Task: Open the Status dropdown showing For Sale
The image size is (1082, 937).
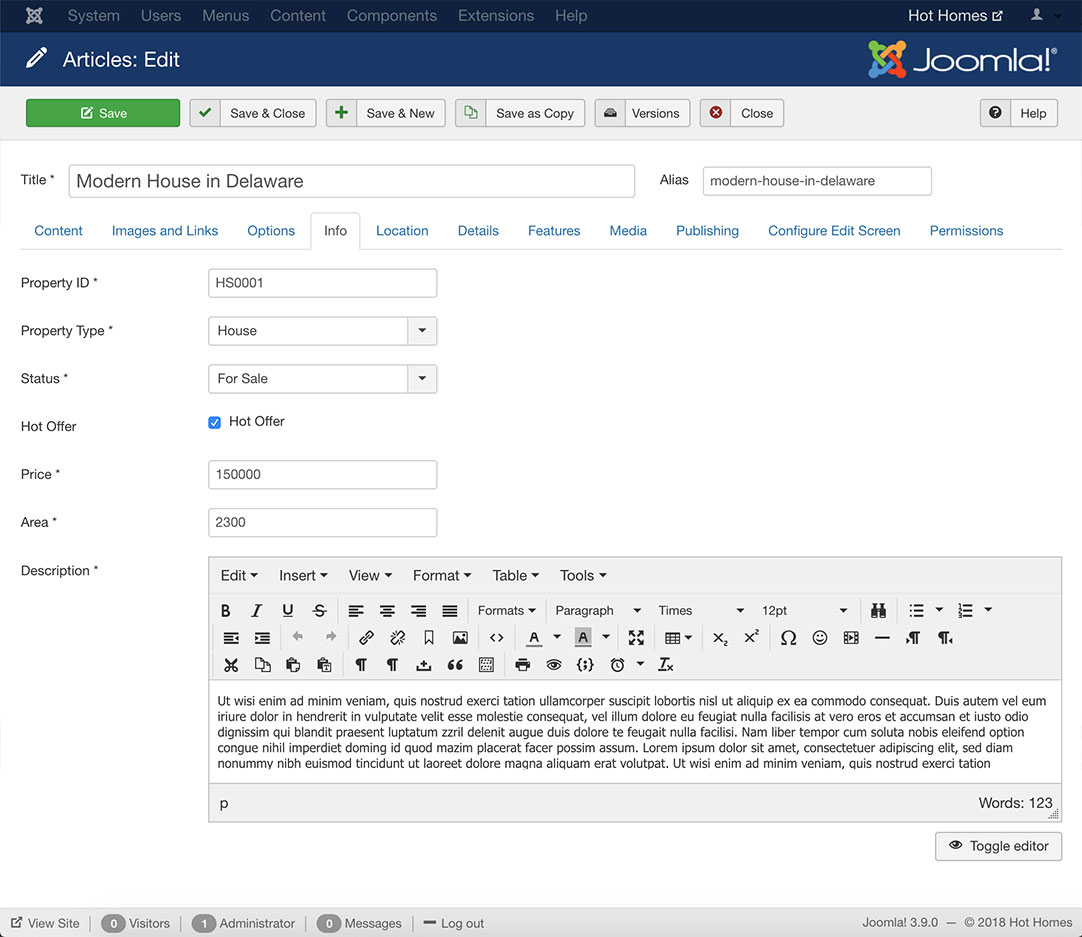Action: [322, 379]
